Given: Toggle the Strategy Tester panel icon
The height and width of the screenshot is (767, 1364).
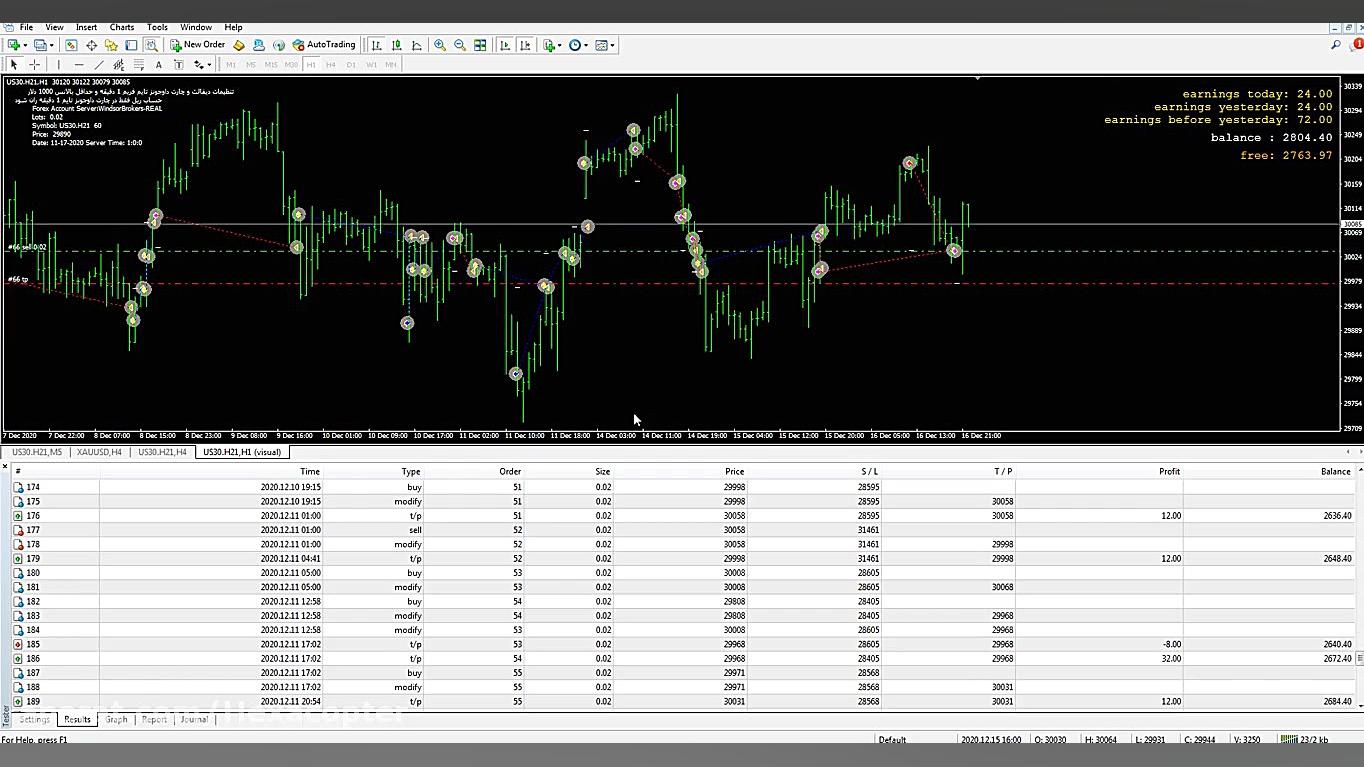Looking at the screenshot, I should [x=151, y=45].
